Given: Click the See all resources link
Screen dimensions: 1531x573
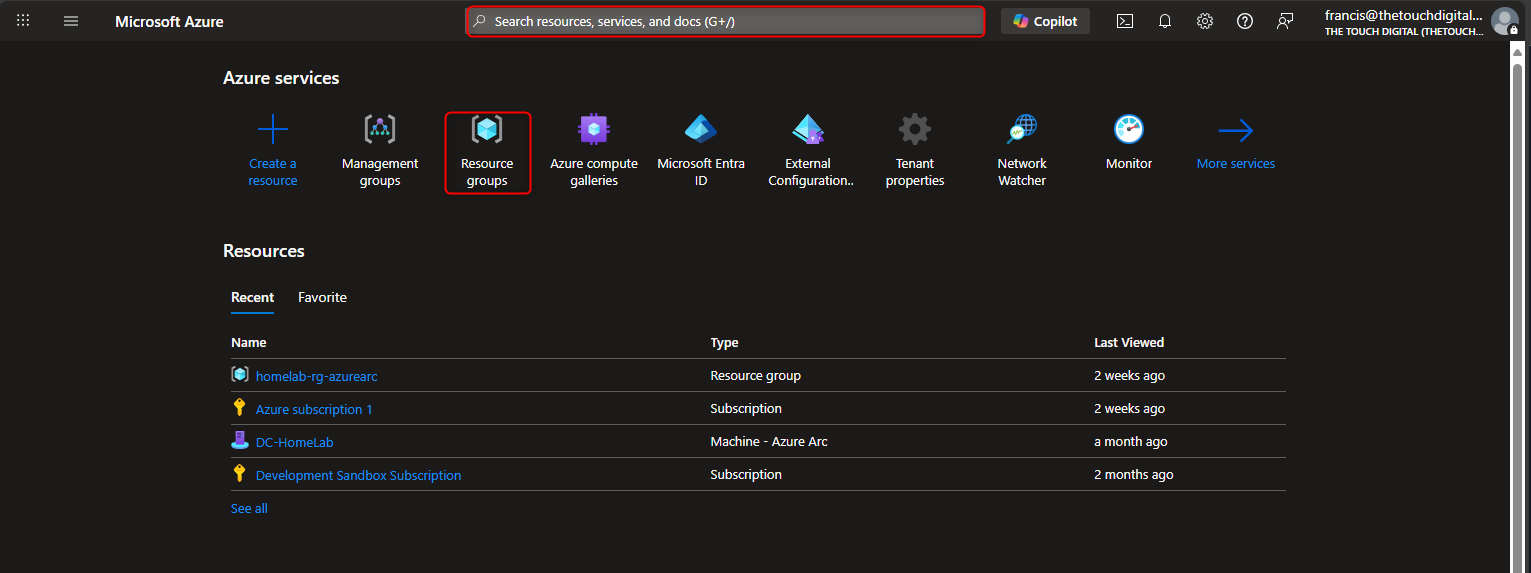Looking at the screenshot, I should pos(249,508).
